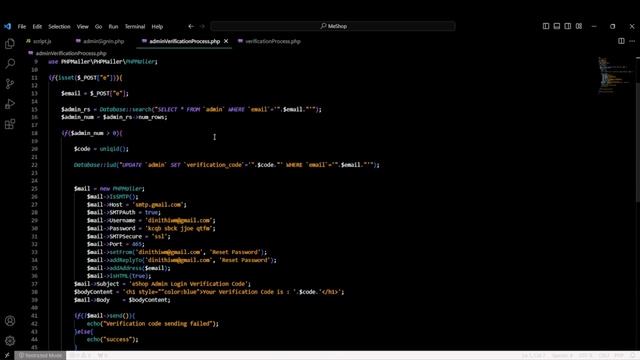Screen dimensions: 640x360
Task: Click the '$mail->Subject' line
Action: click(162, 284)
